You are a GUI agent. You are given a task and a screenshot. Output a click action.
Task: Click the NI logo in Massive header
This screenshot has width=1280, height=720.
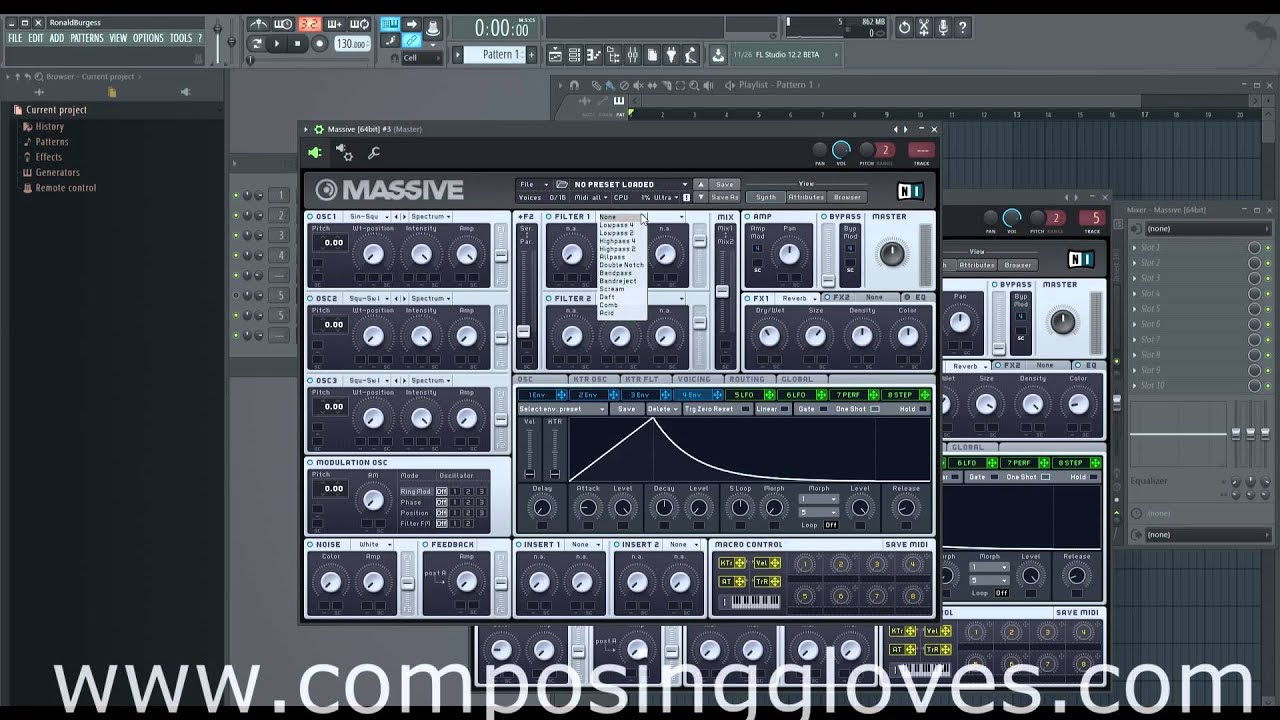(x=910, y=191)
